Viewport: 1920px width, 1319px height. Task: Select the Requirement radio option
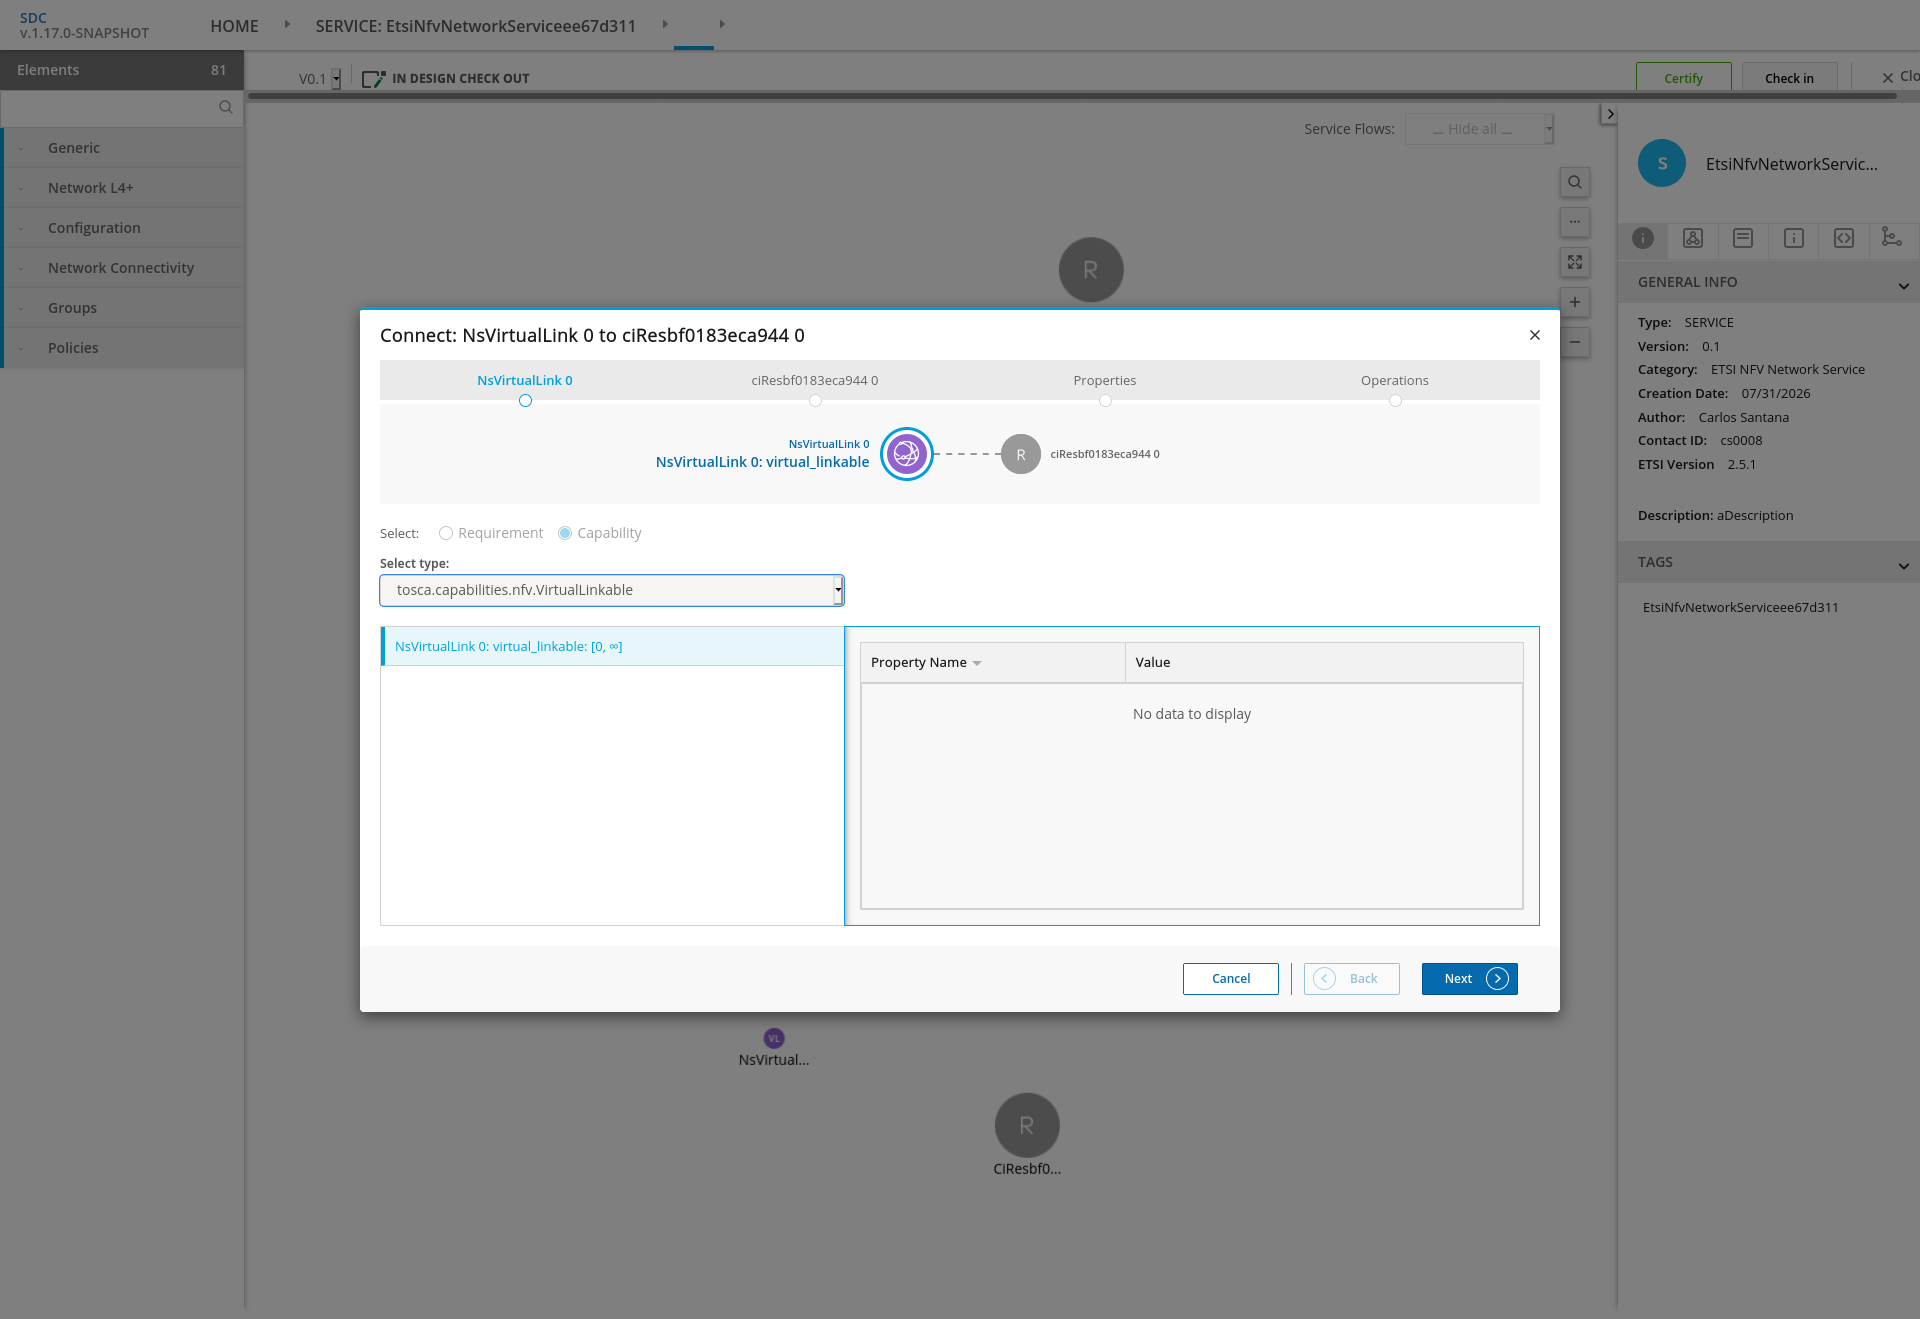coord(446,533)
